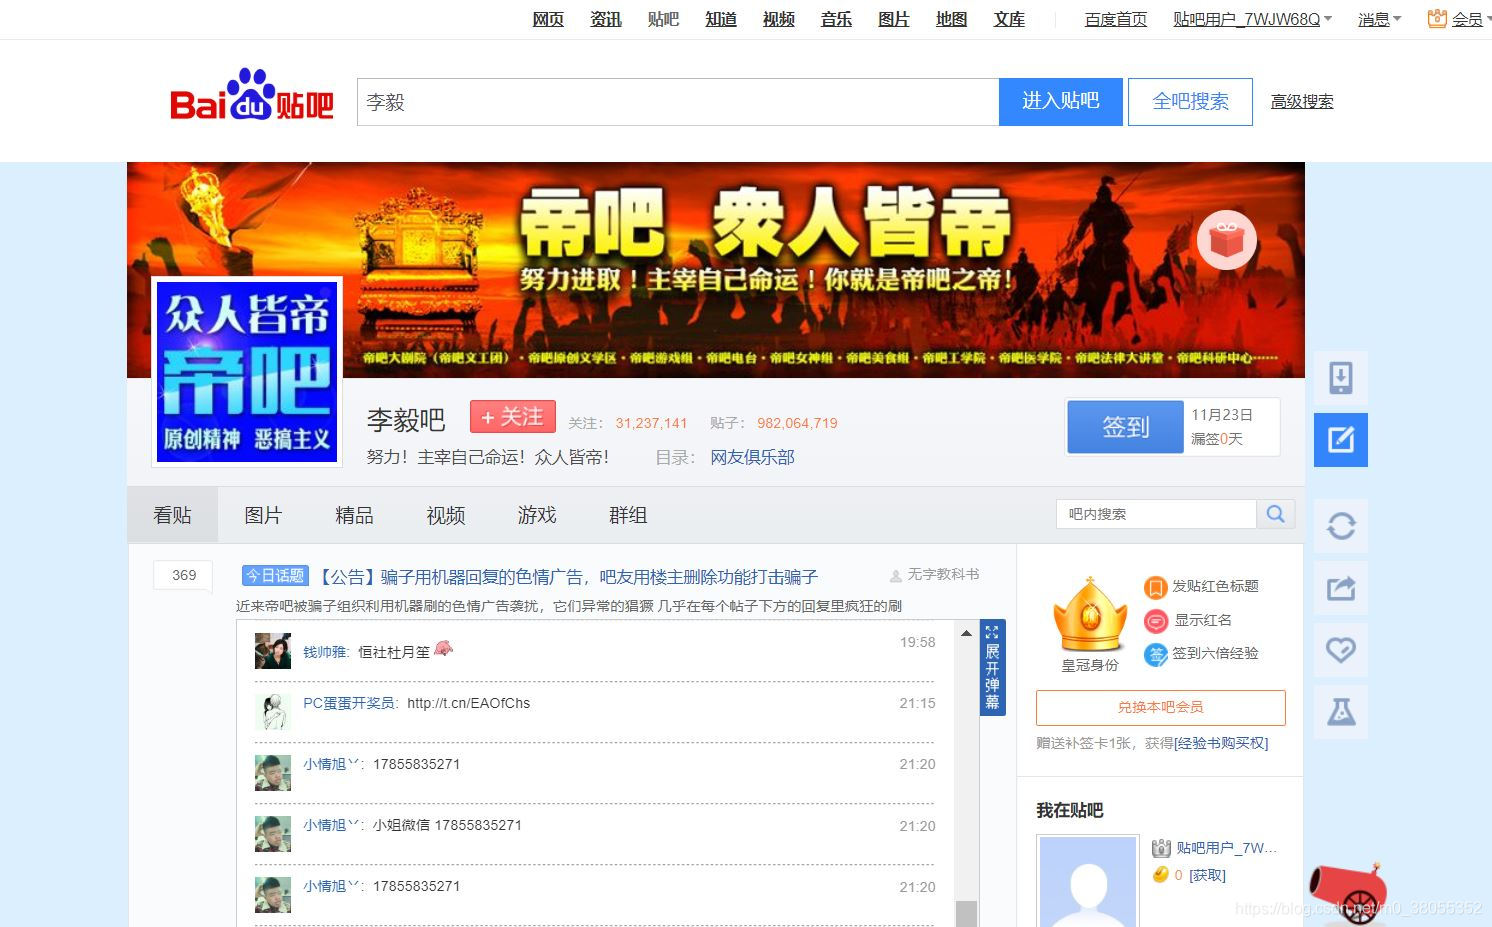Click the 签到六倍经验 blue icon
This screenshot has width=1492, height=927.
tap(1155, 654)
